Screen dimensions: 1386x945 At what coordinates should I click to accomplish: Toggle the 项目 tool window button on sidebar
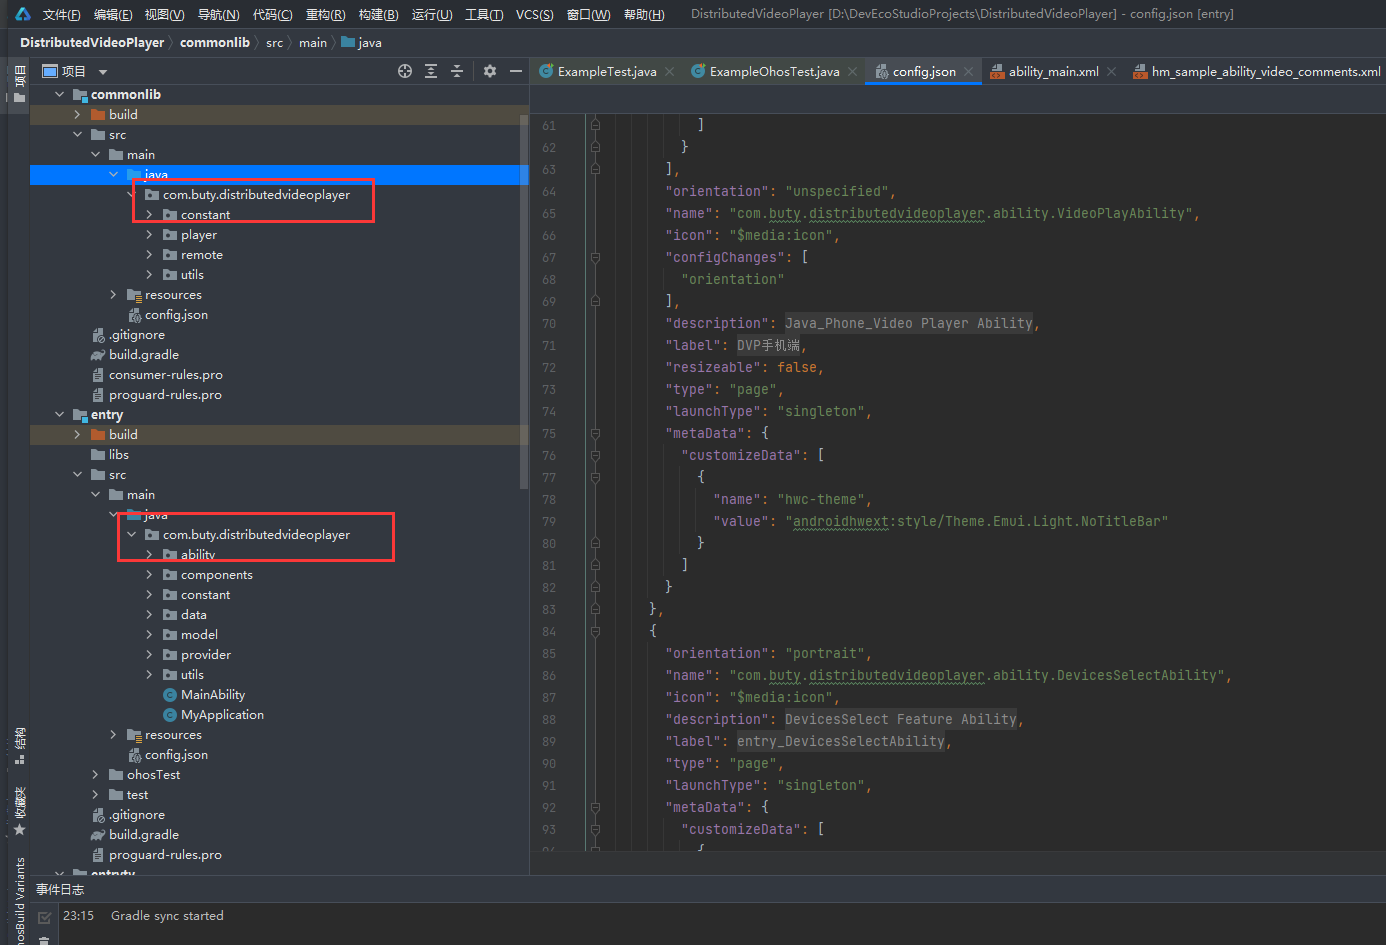coord(19,83)
